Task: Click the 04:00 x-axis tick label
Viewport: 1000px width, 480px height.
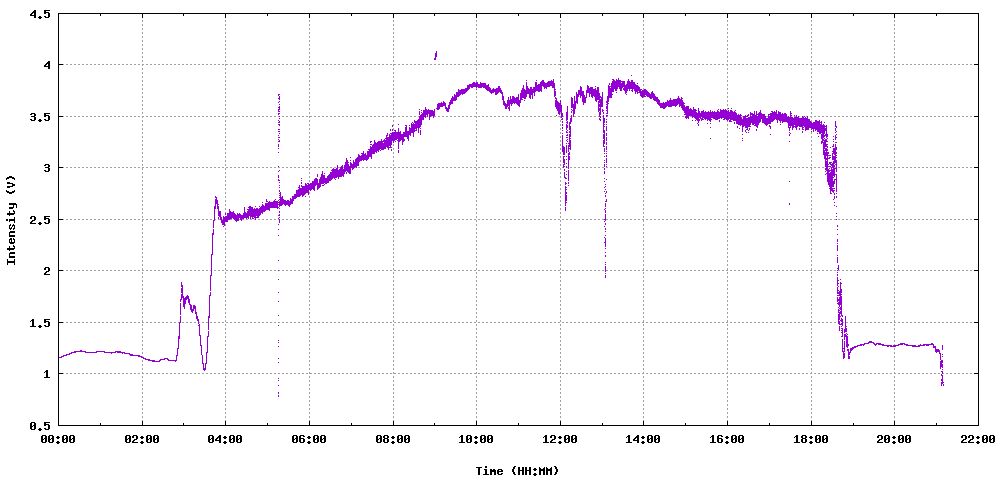Action: point(226,439)
